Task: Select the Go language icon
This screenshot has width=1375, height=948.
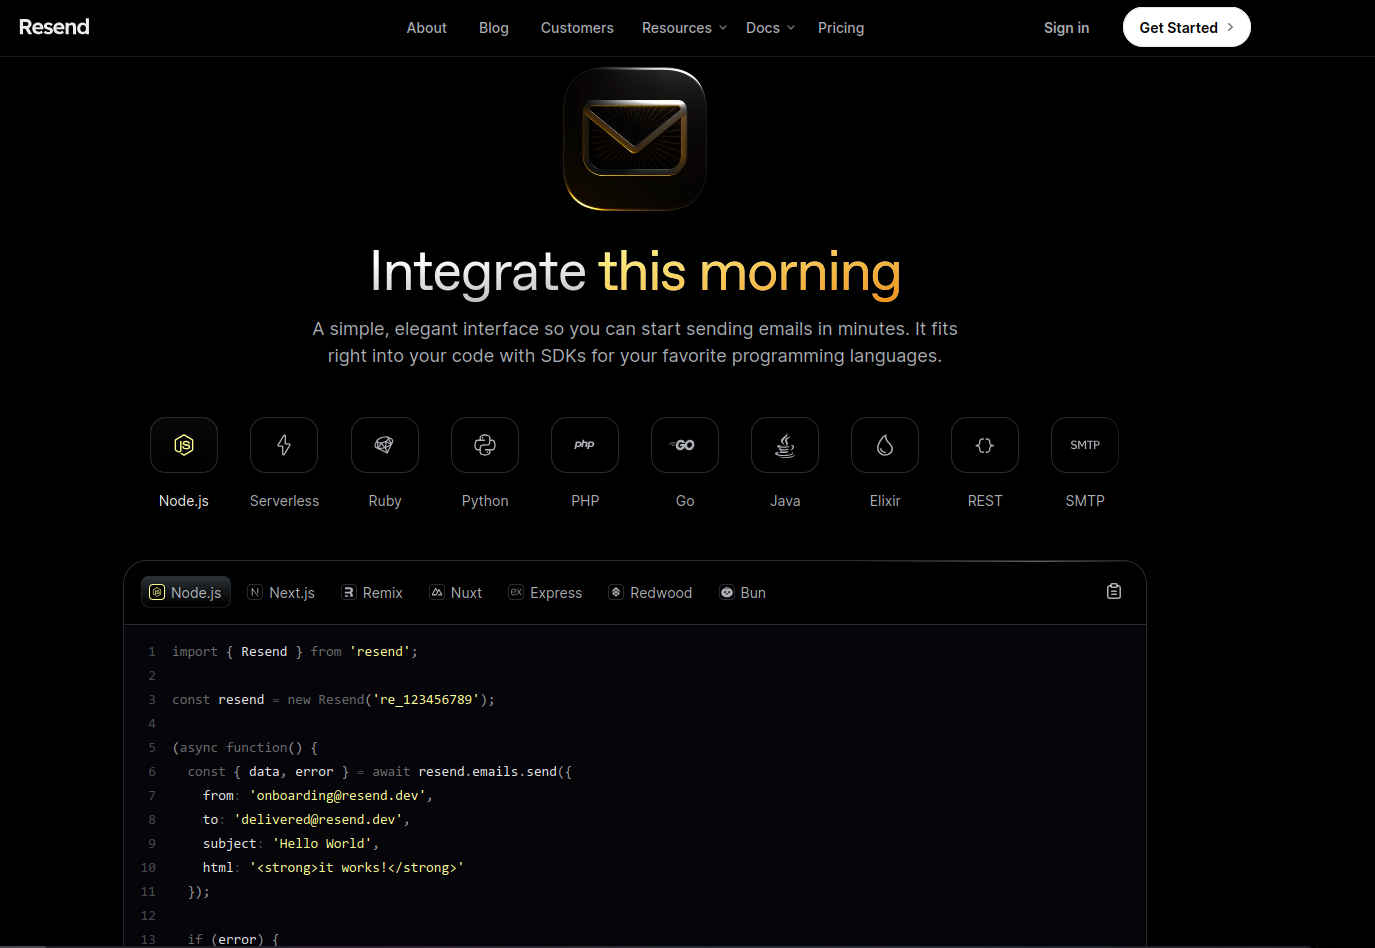Action: tap(684, 444)
